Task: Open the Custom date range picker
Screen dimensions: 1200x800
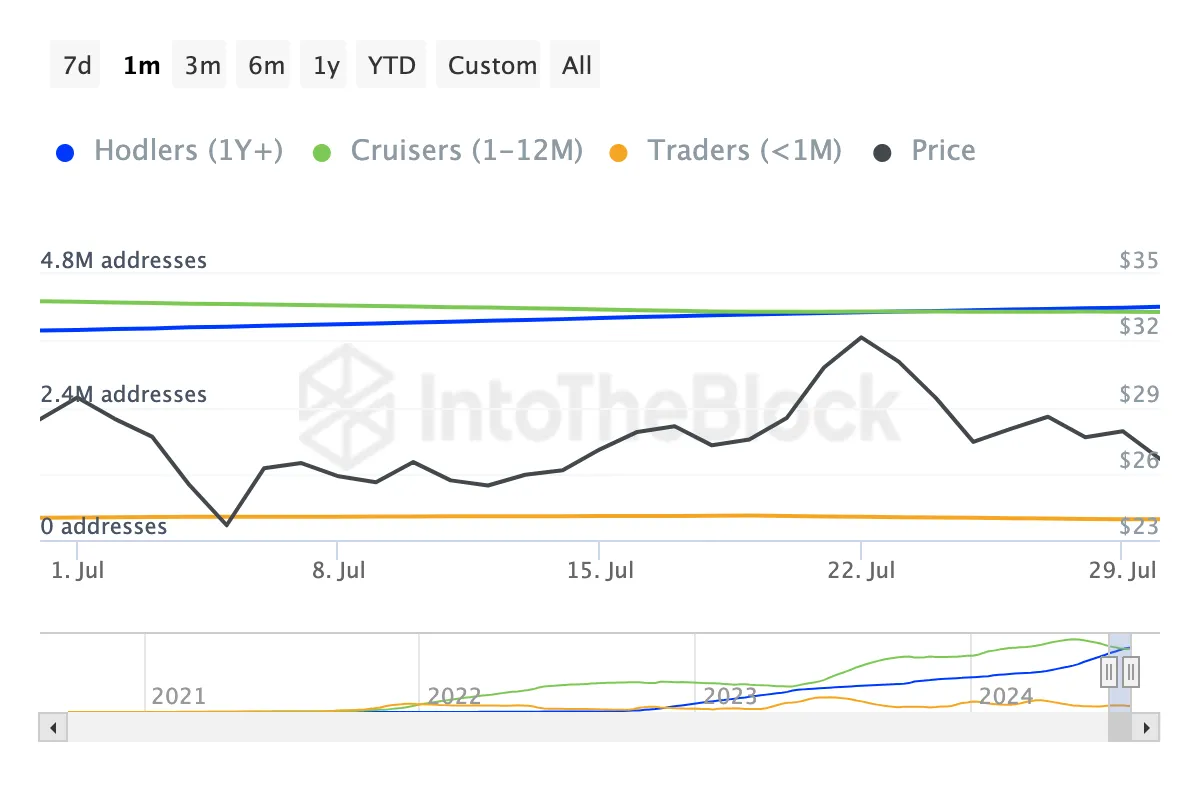Action: click(x=492, y=66)
